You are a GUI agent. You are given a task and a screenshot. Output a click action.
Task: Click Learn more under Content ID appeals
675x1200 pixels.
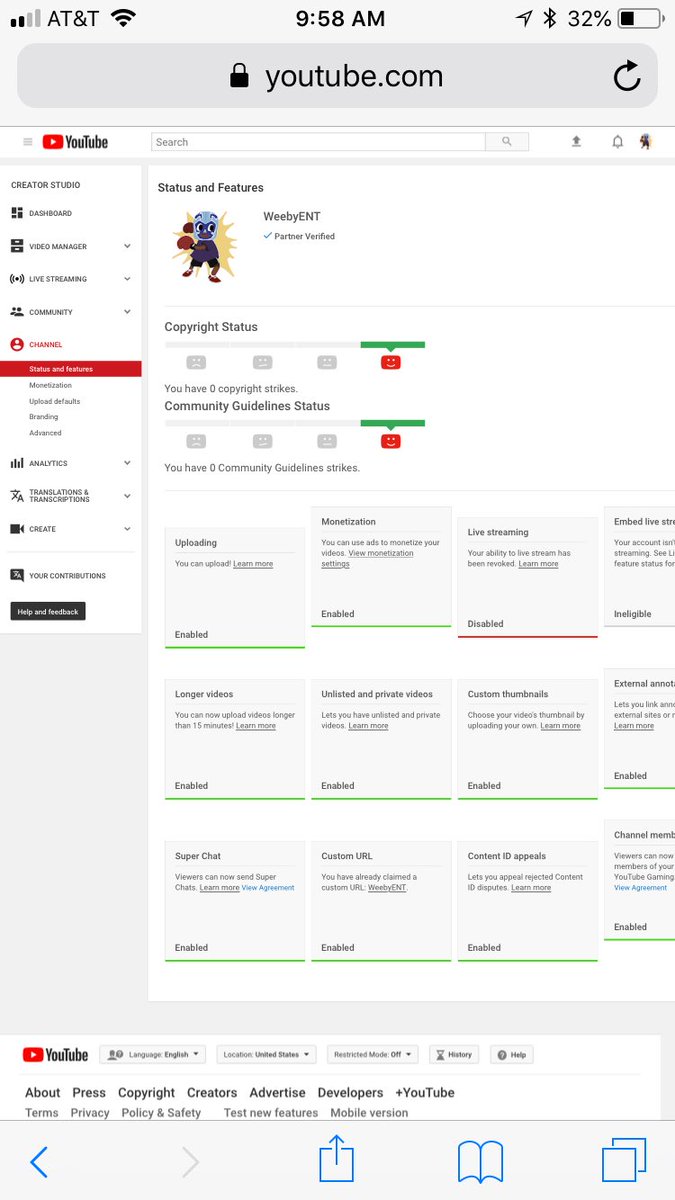[x=530, y=888]
